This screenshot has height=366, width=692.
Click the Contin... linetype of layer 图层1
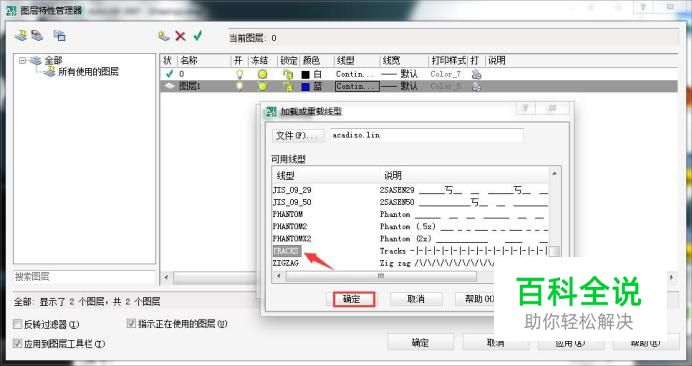[357, 87]
